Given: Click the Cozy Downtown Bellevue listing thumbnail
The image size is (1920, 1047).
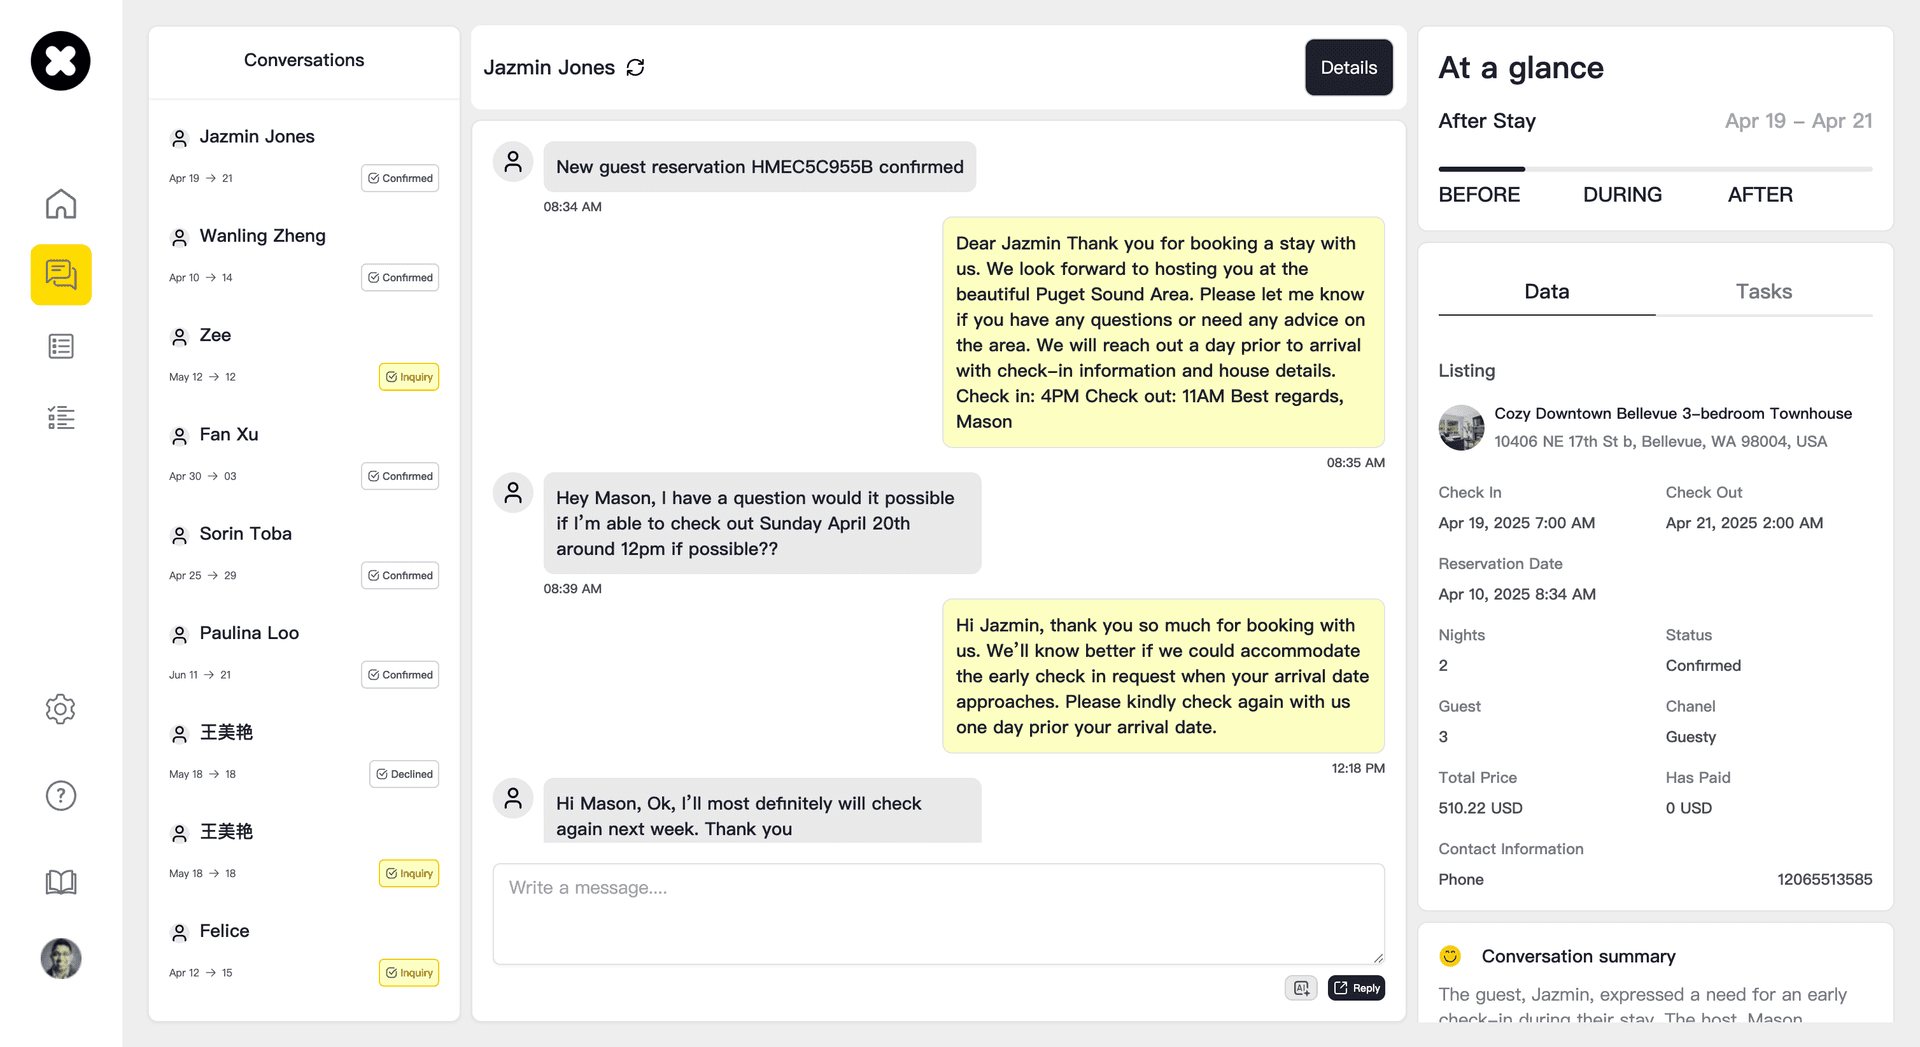Looking at the screenshot, I should (x=1461, y=428).
